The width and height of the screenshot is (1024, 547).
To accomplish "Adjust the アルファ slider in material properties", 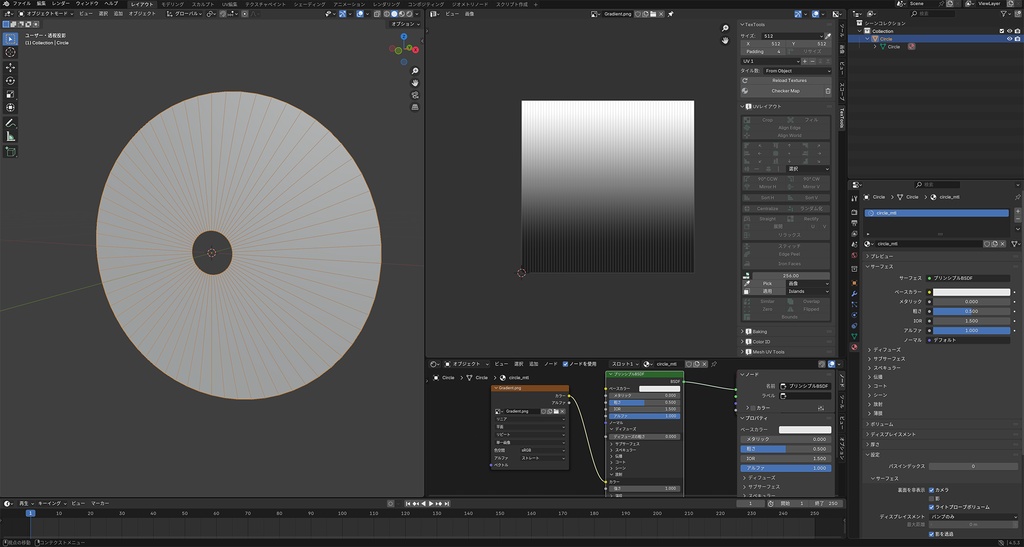I will 971,330.
